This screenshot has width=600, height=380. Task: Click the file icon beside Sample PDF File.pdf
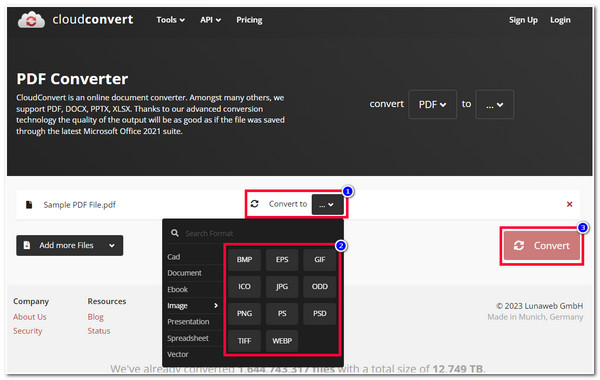[29, 205]
